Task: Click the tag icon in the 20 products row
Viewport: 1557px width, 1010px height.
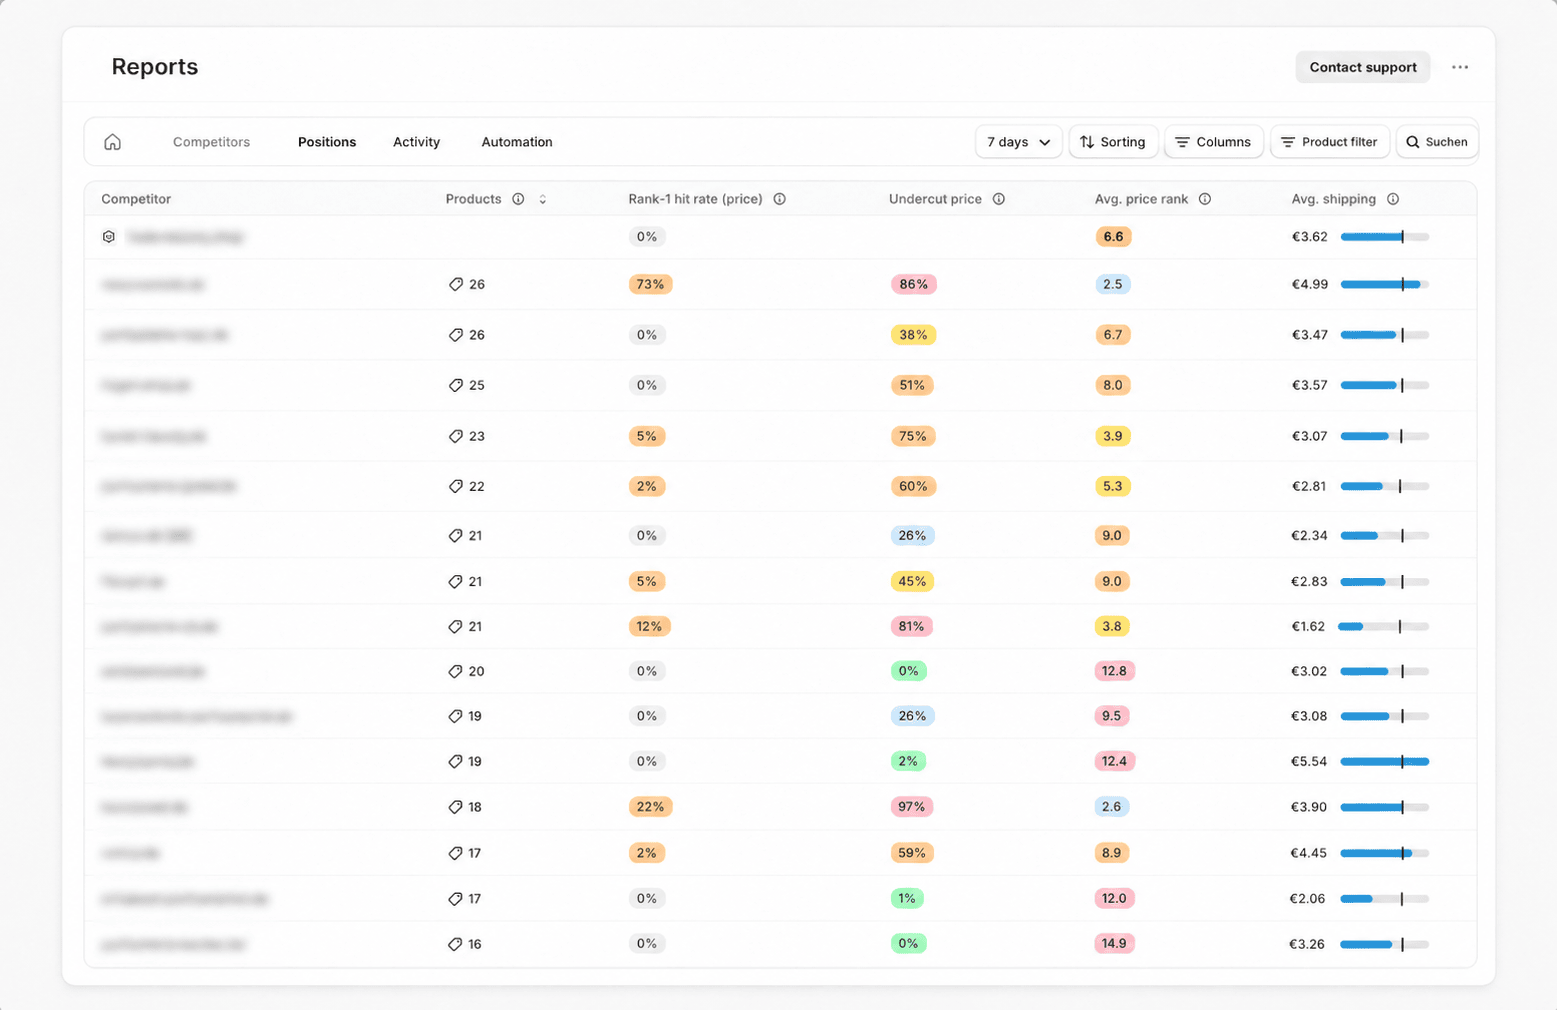Action: 455,671
